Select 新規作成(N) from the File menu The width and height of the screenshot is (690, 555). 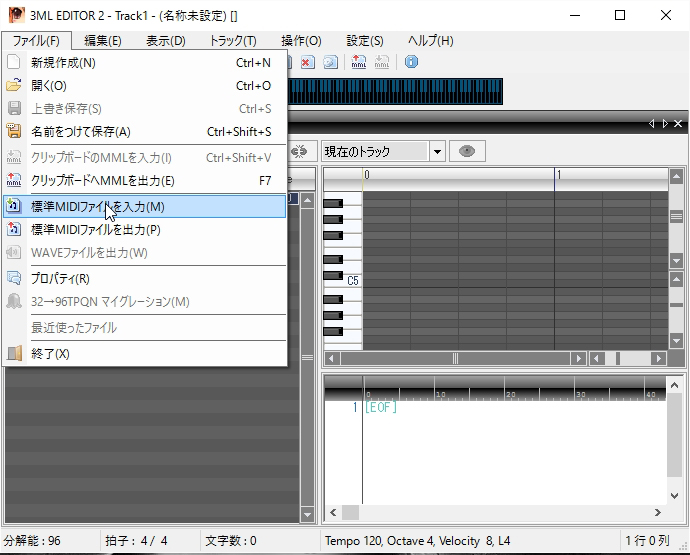pos(144,62)
